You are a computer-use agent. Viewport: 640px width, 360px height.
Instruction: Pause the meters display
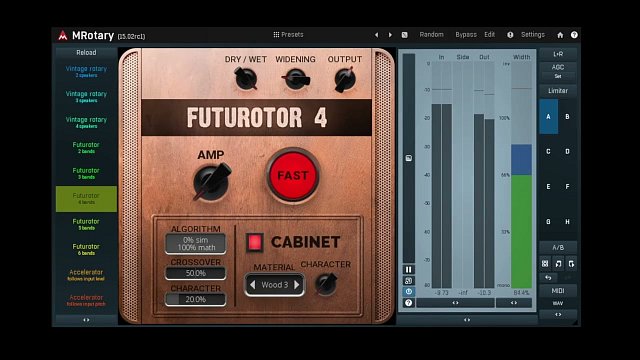[x=409, y=269]
